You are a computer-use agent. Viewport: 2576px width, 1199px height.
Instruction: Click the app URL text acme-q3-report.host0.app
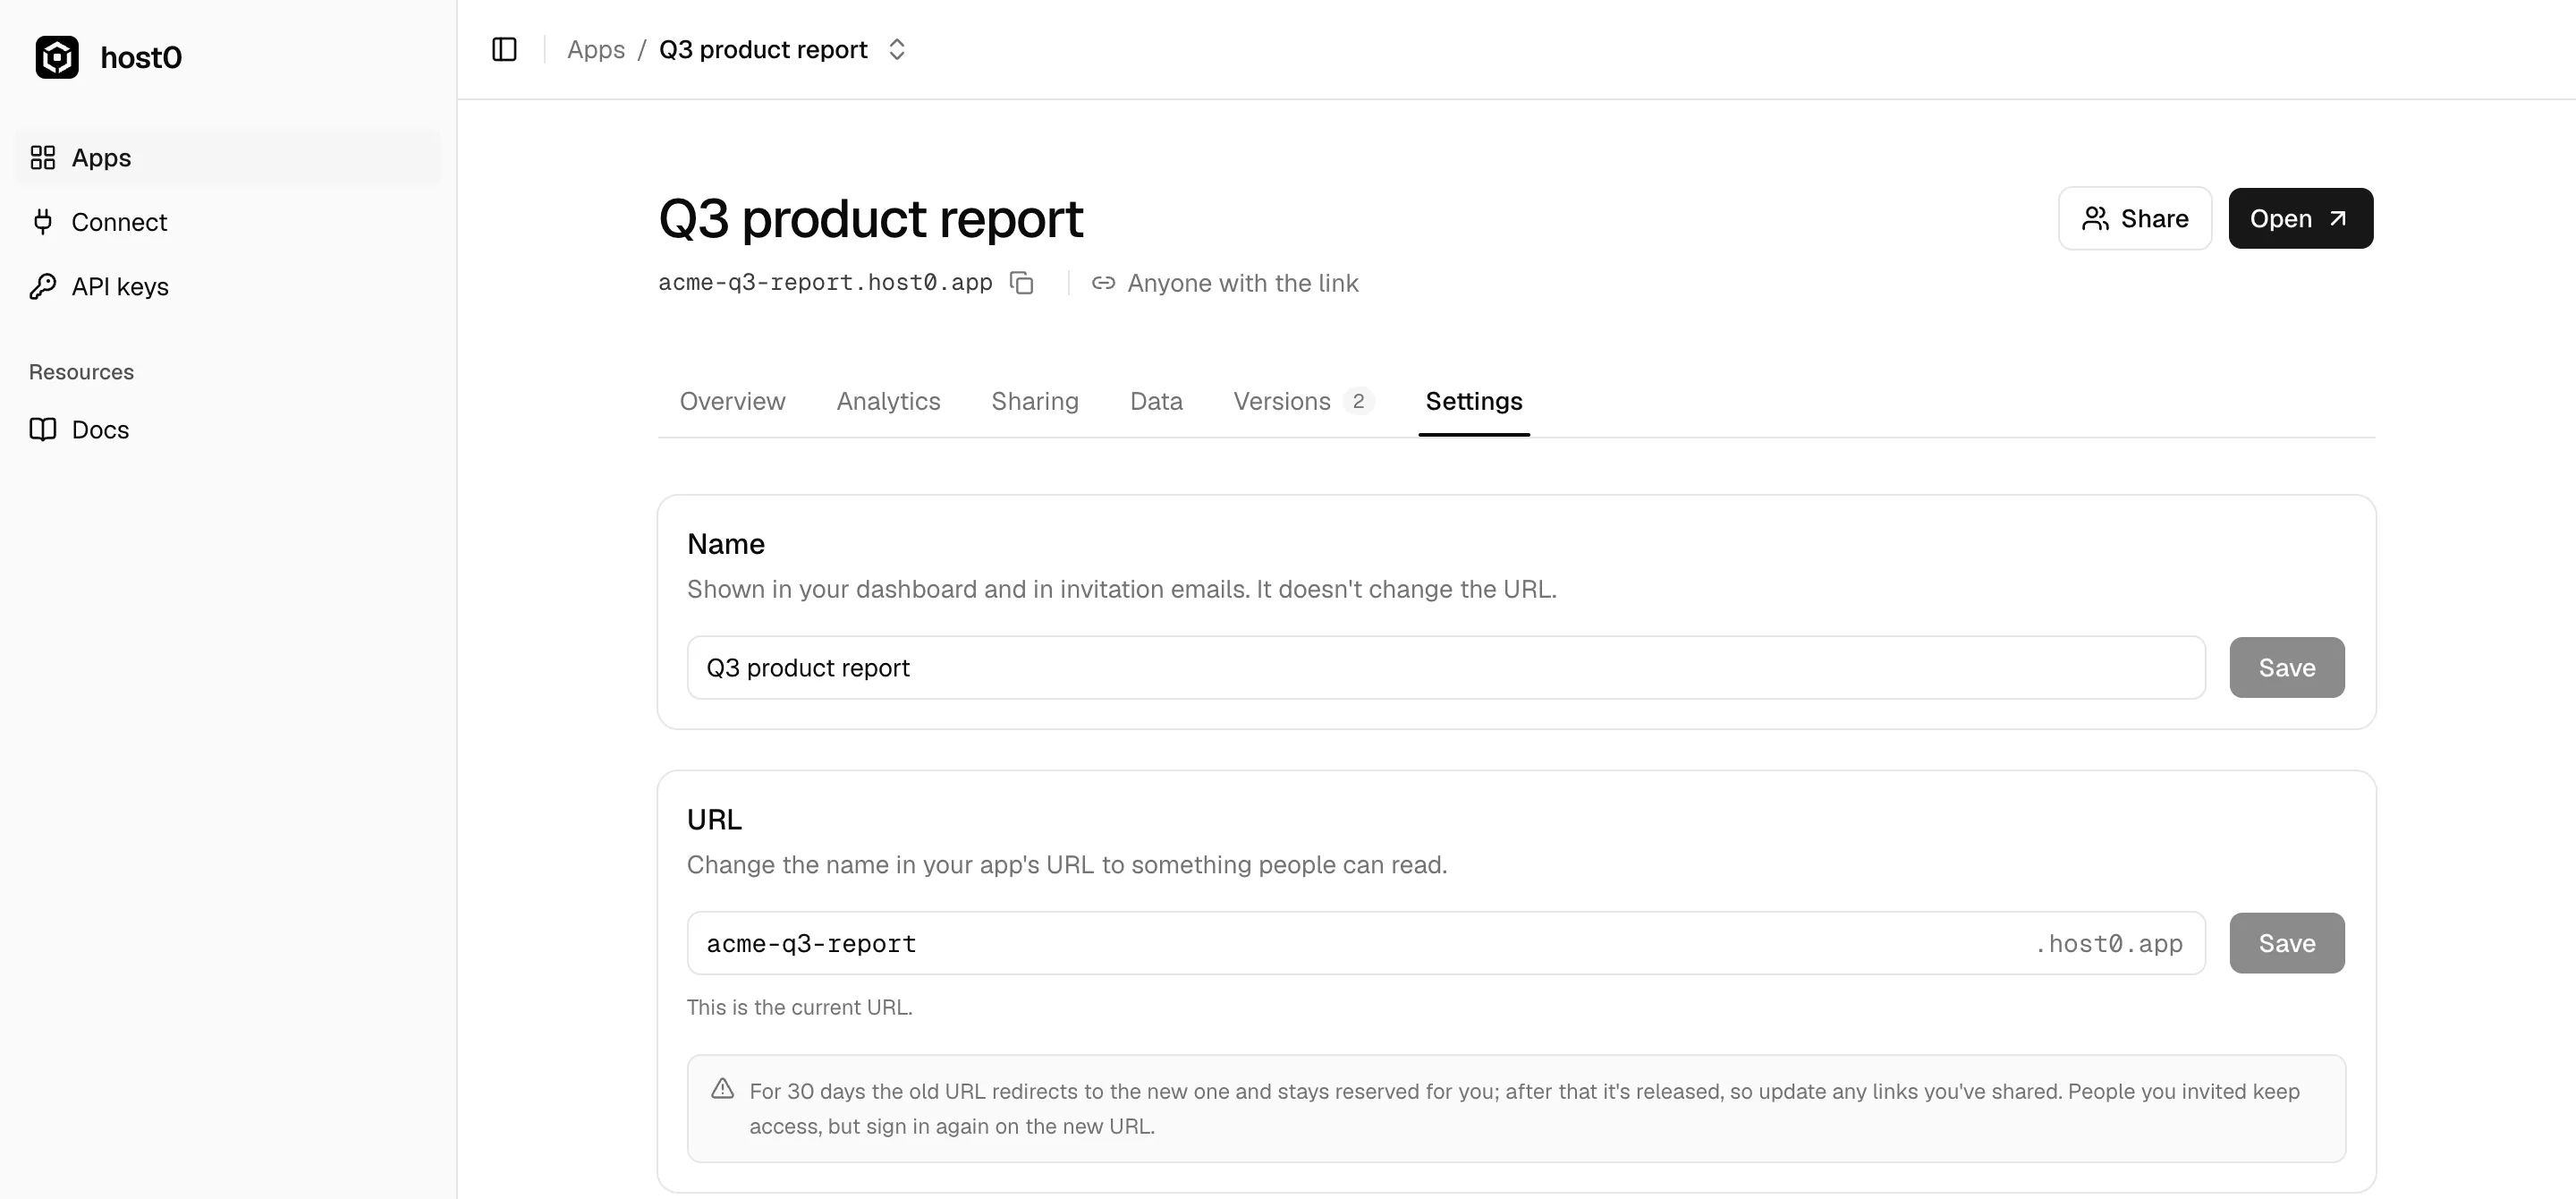[825, 283]
